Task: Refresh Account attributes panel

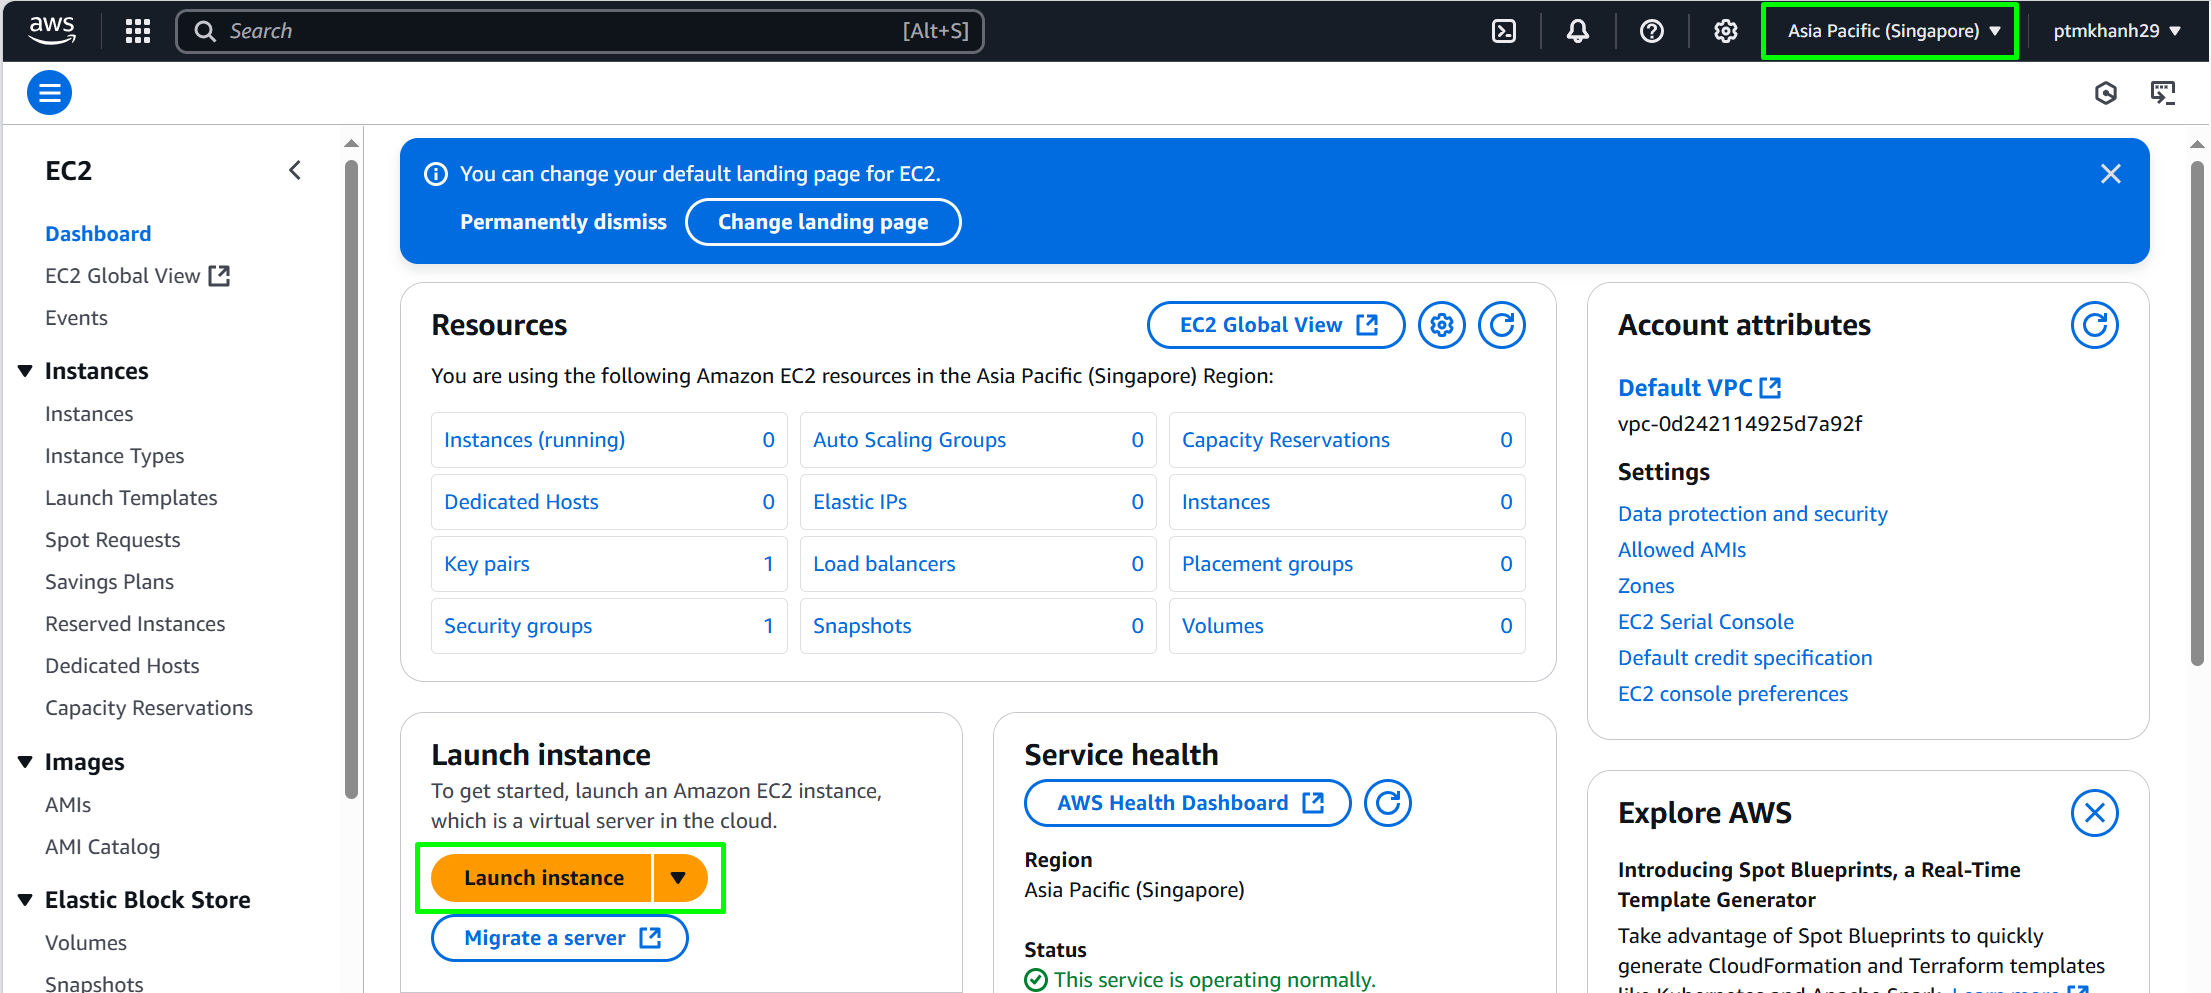Action: tap(2095, 325)
